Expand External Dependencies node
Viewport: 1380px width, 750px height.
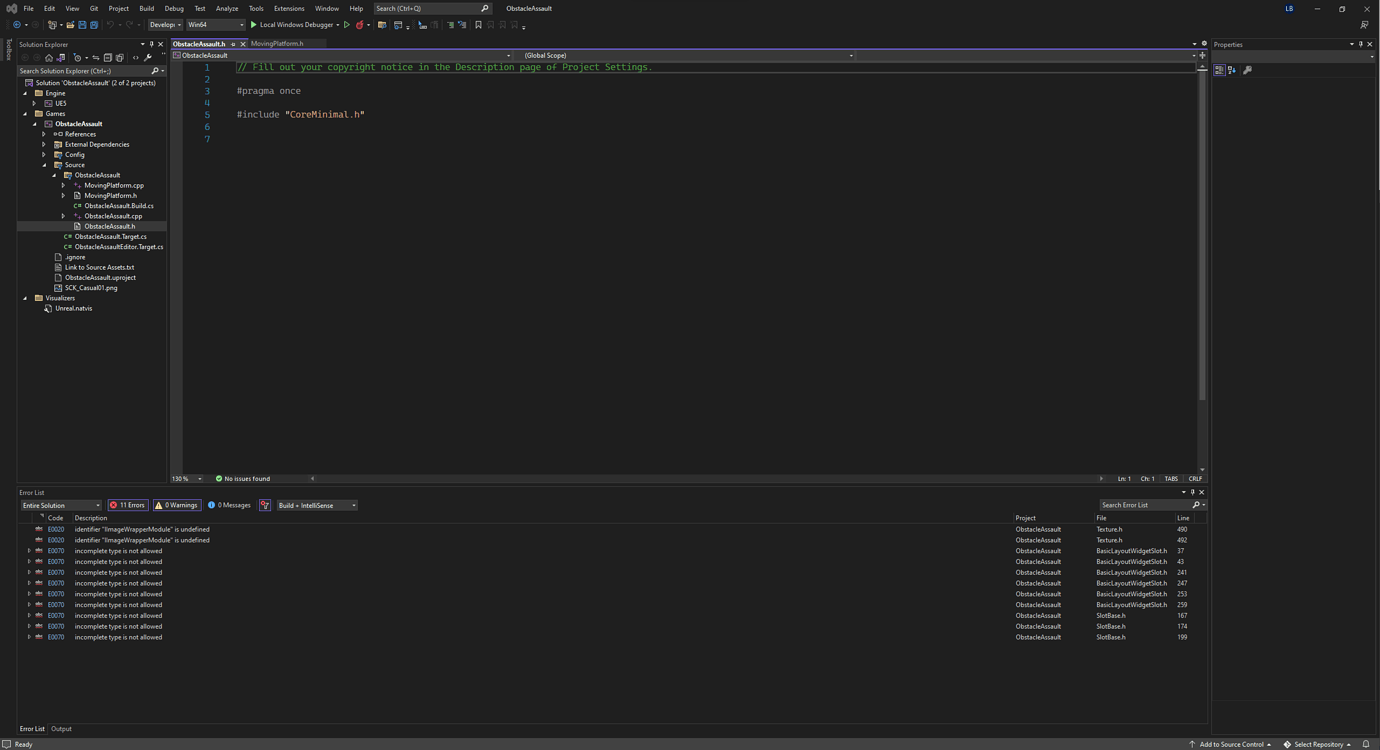coord(44,144)
